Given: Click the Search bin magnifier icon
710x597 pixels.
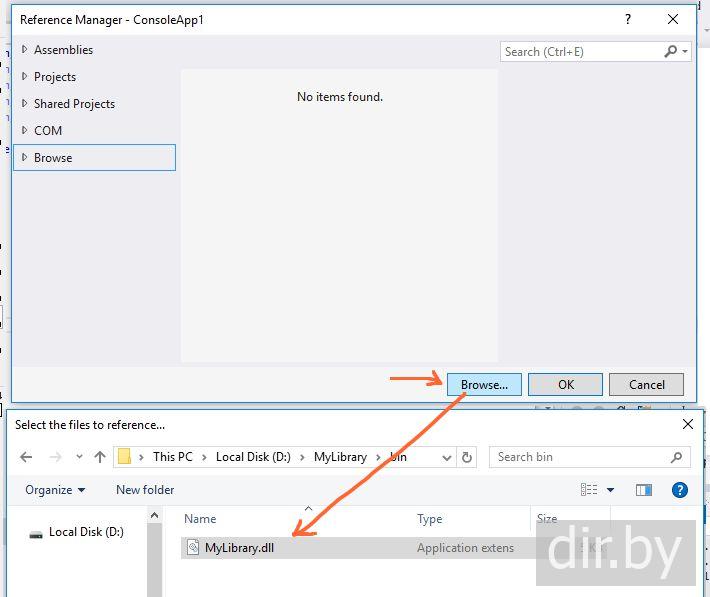Looking at the screenshot, I should (x=677, y=457).
